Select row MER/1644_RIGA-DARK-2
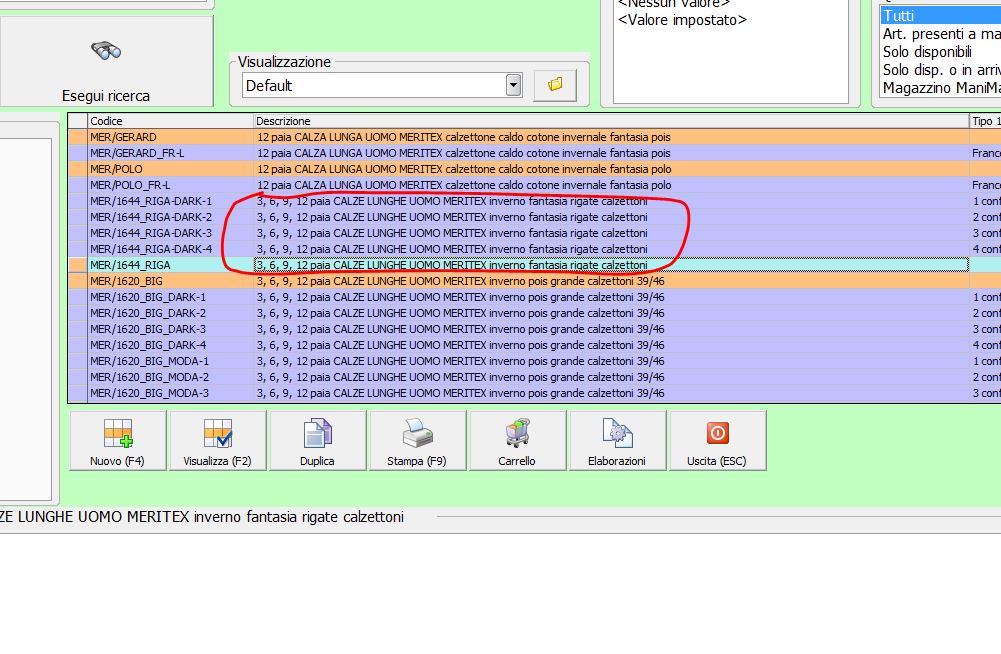The height and width of the screenshot is (654, 1001). (170, 217)
